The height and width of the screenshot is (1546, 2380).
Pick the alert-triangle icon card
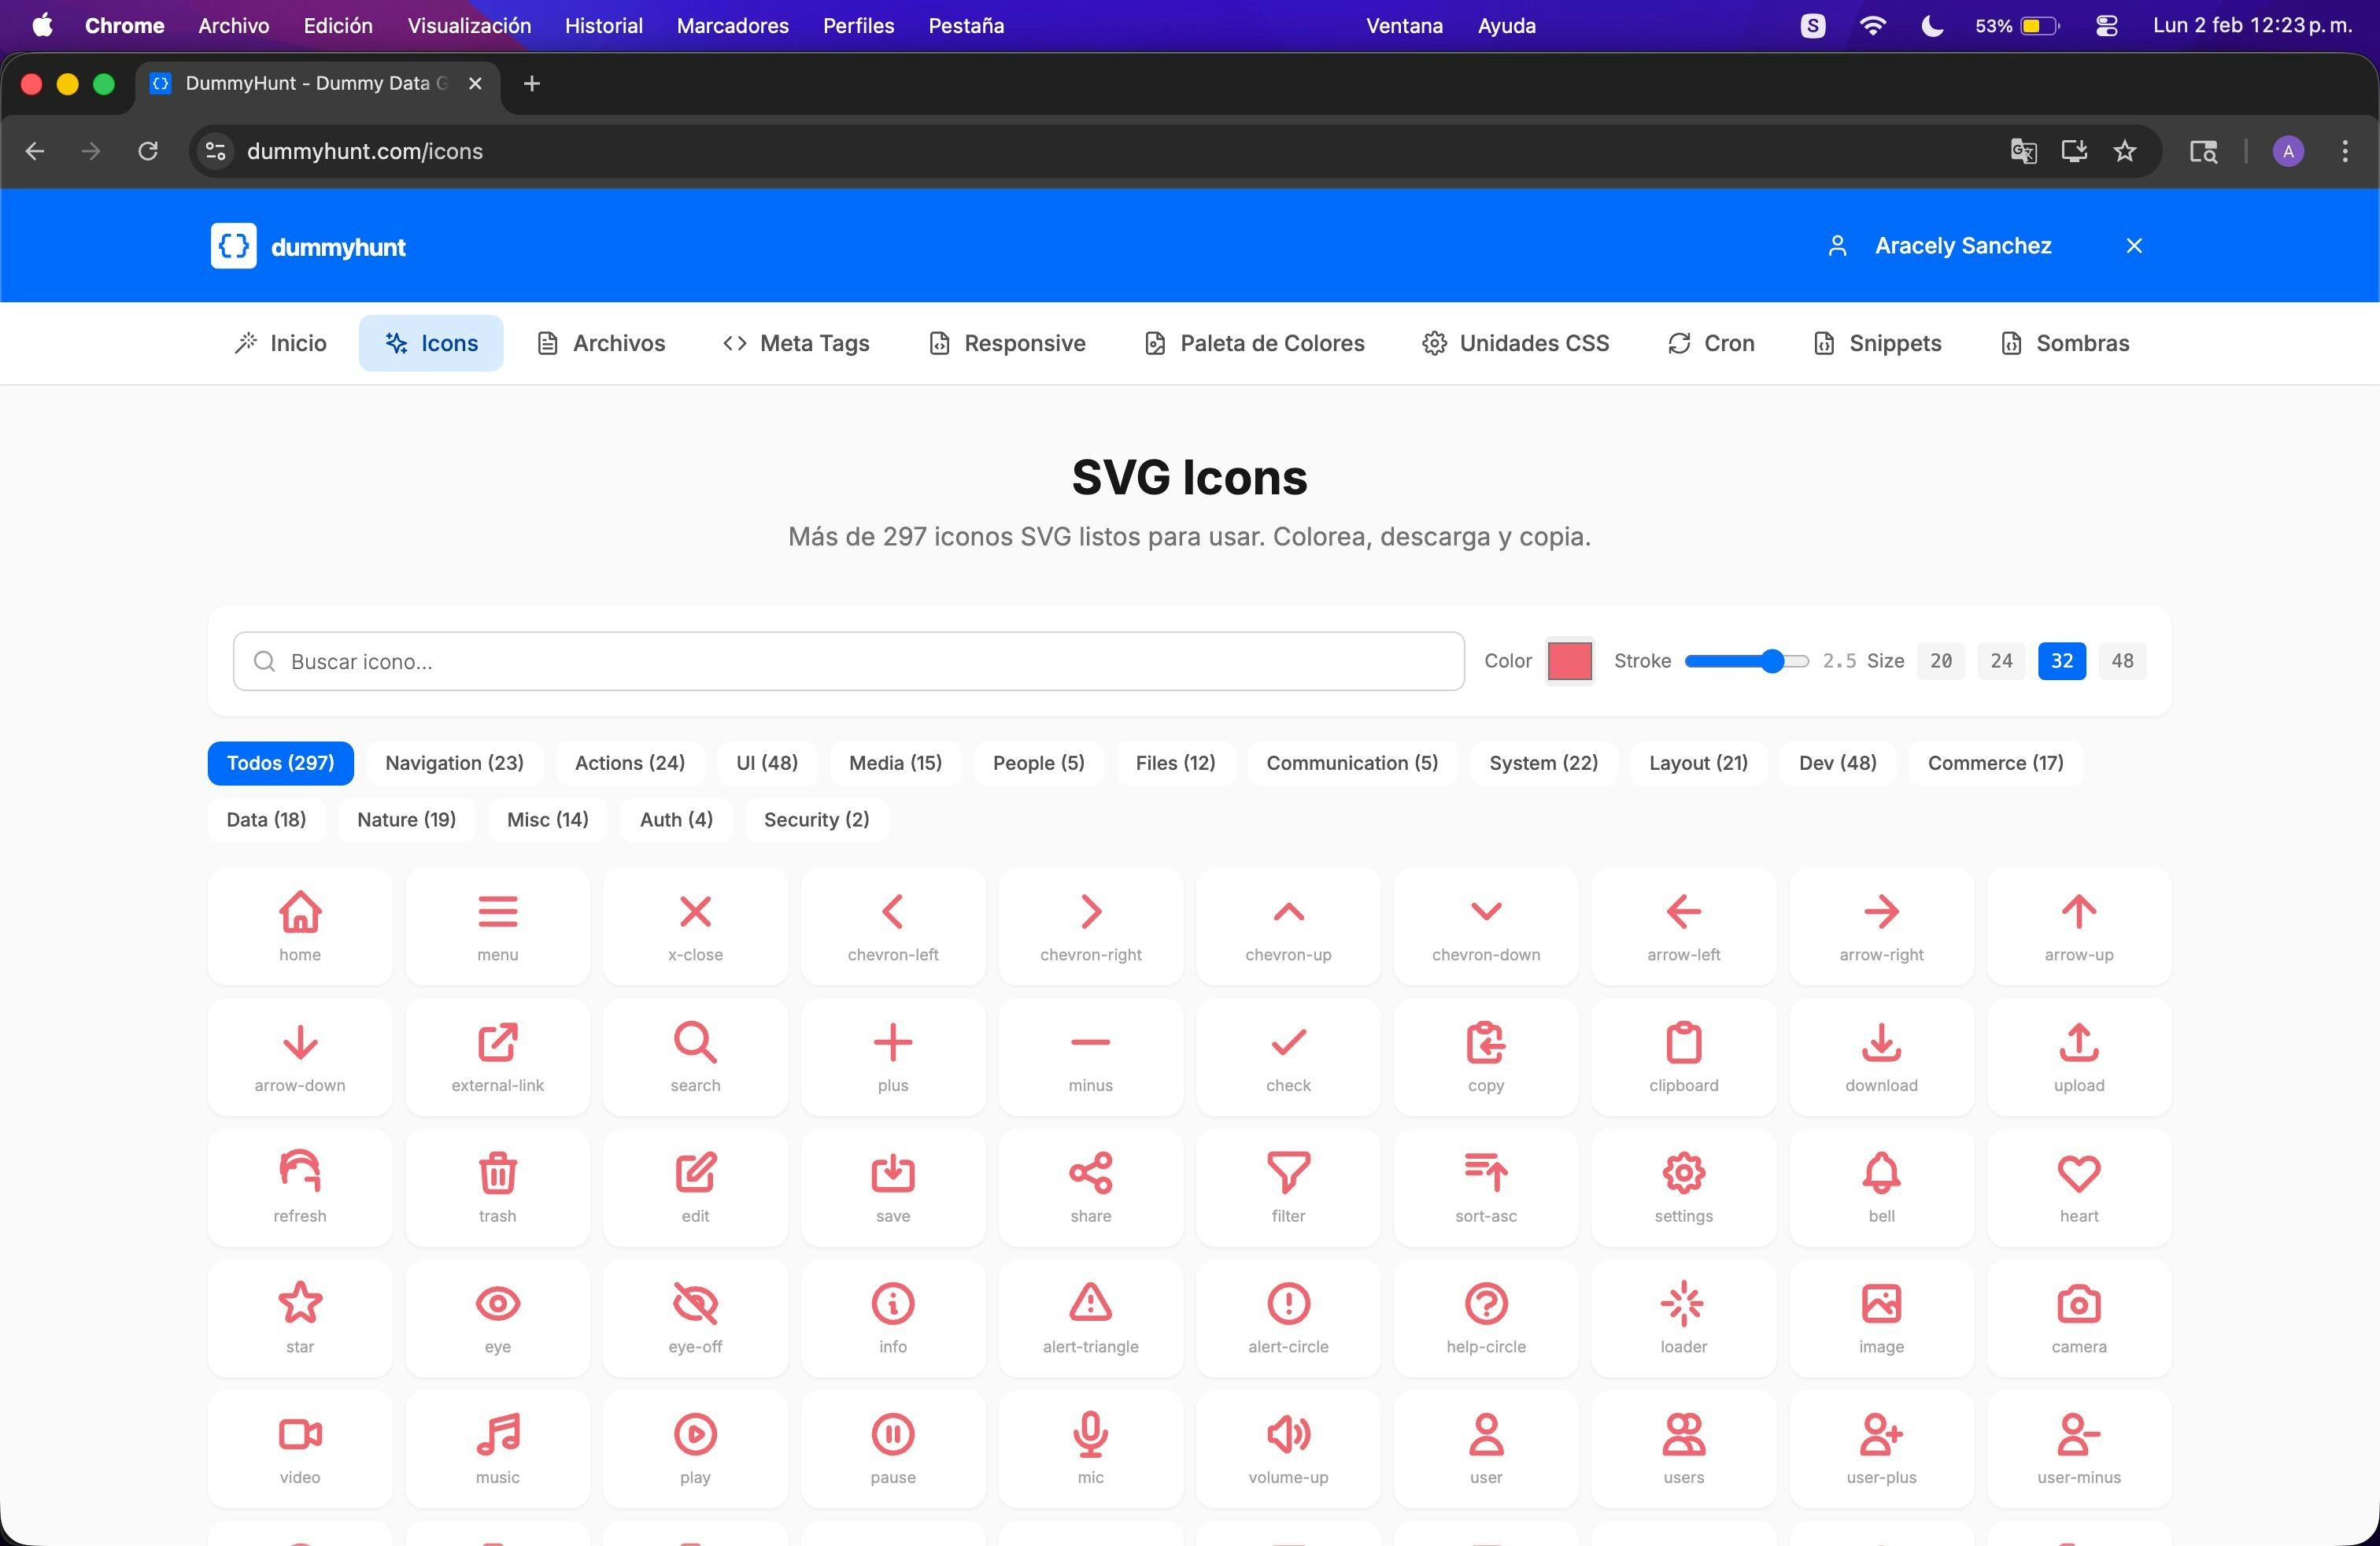tap(1090, 1317)
